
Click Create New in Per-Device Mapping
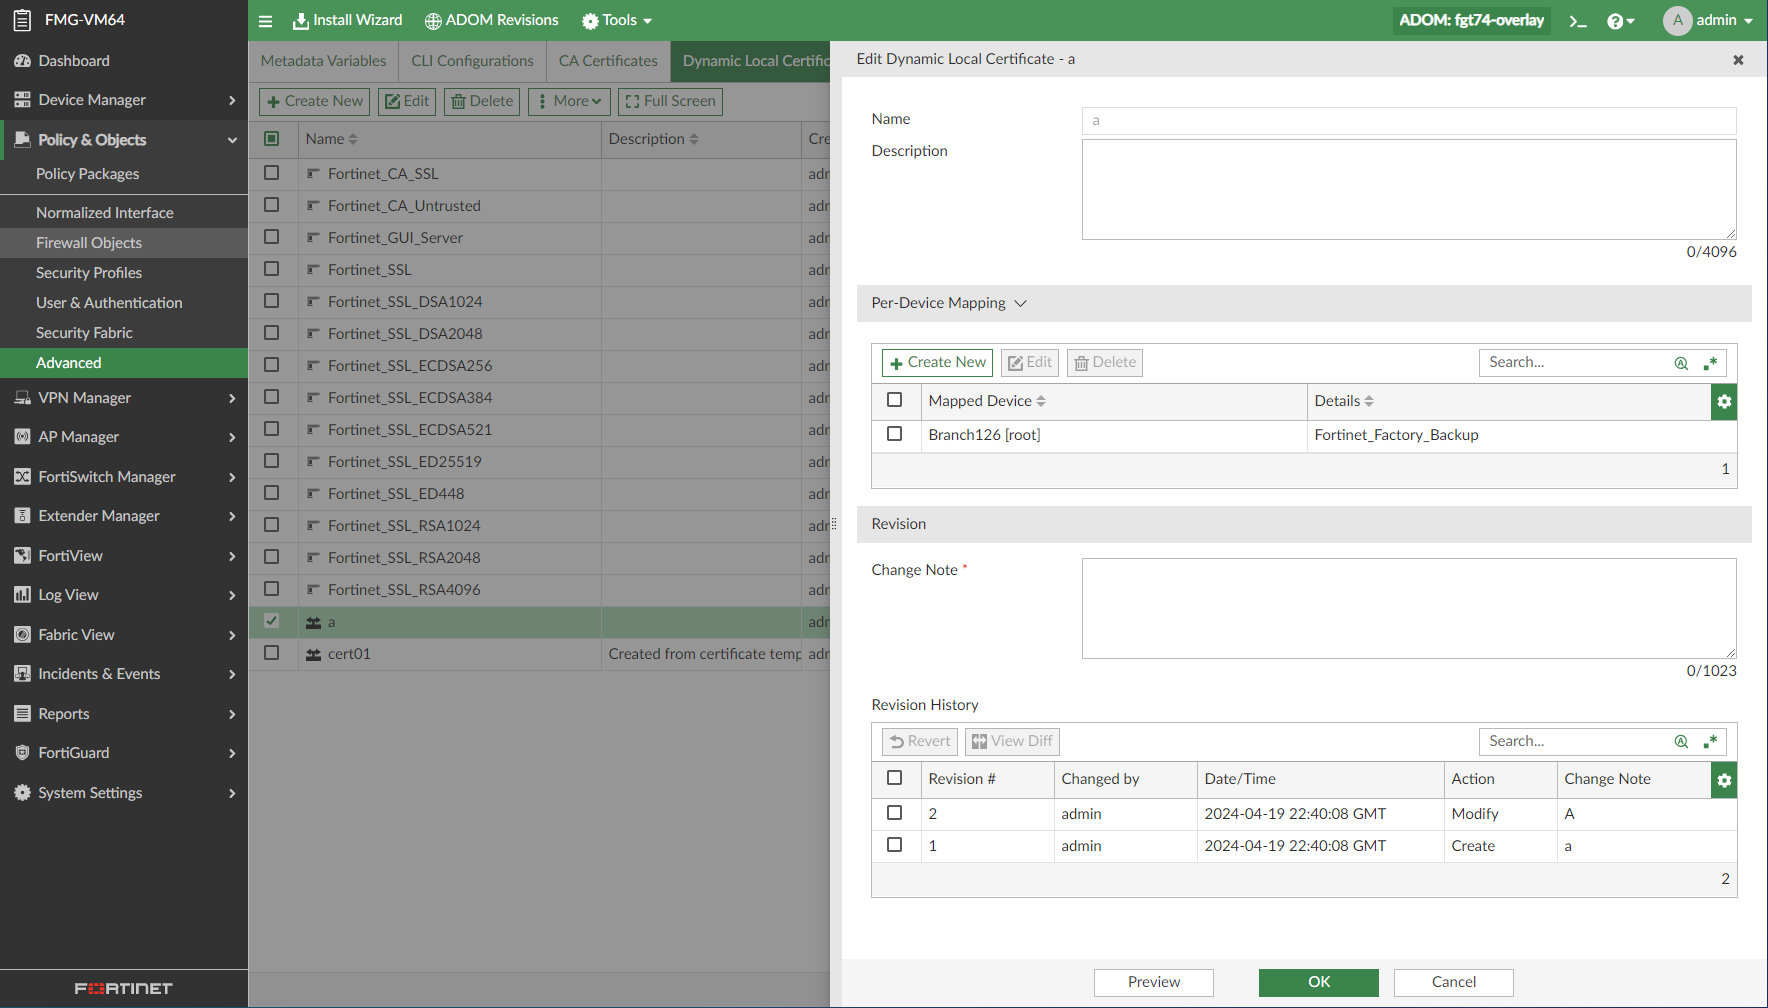[937, 363]
